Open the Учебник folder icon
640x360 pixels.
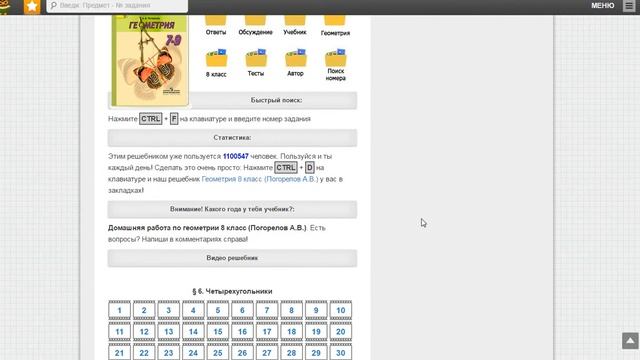click(x=295, y=20)
